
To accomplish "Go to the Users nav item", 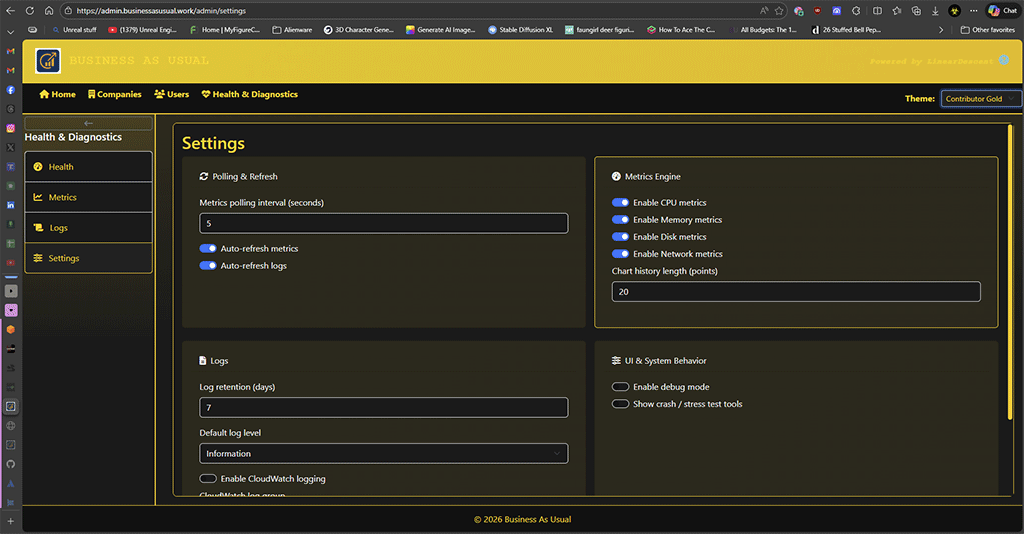I will coord(171,94).
